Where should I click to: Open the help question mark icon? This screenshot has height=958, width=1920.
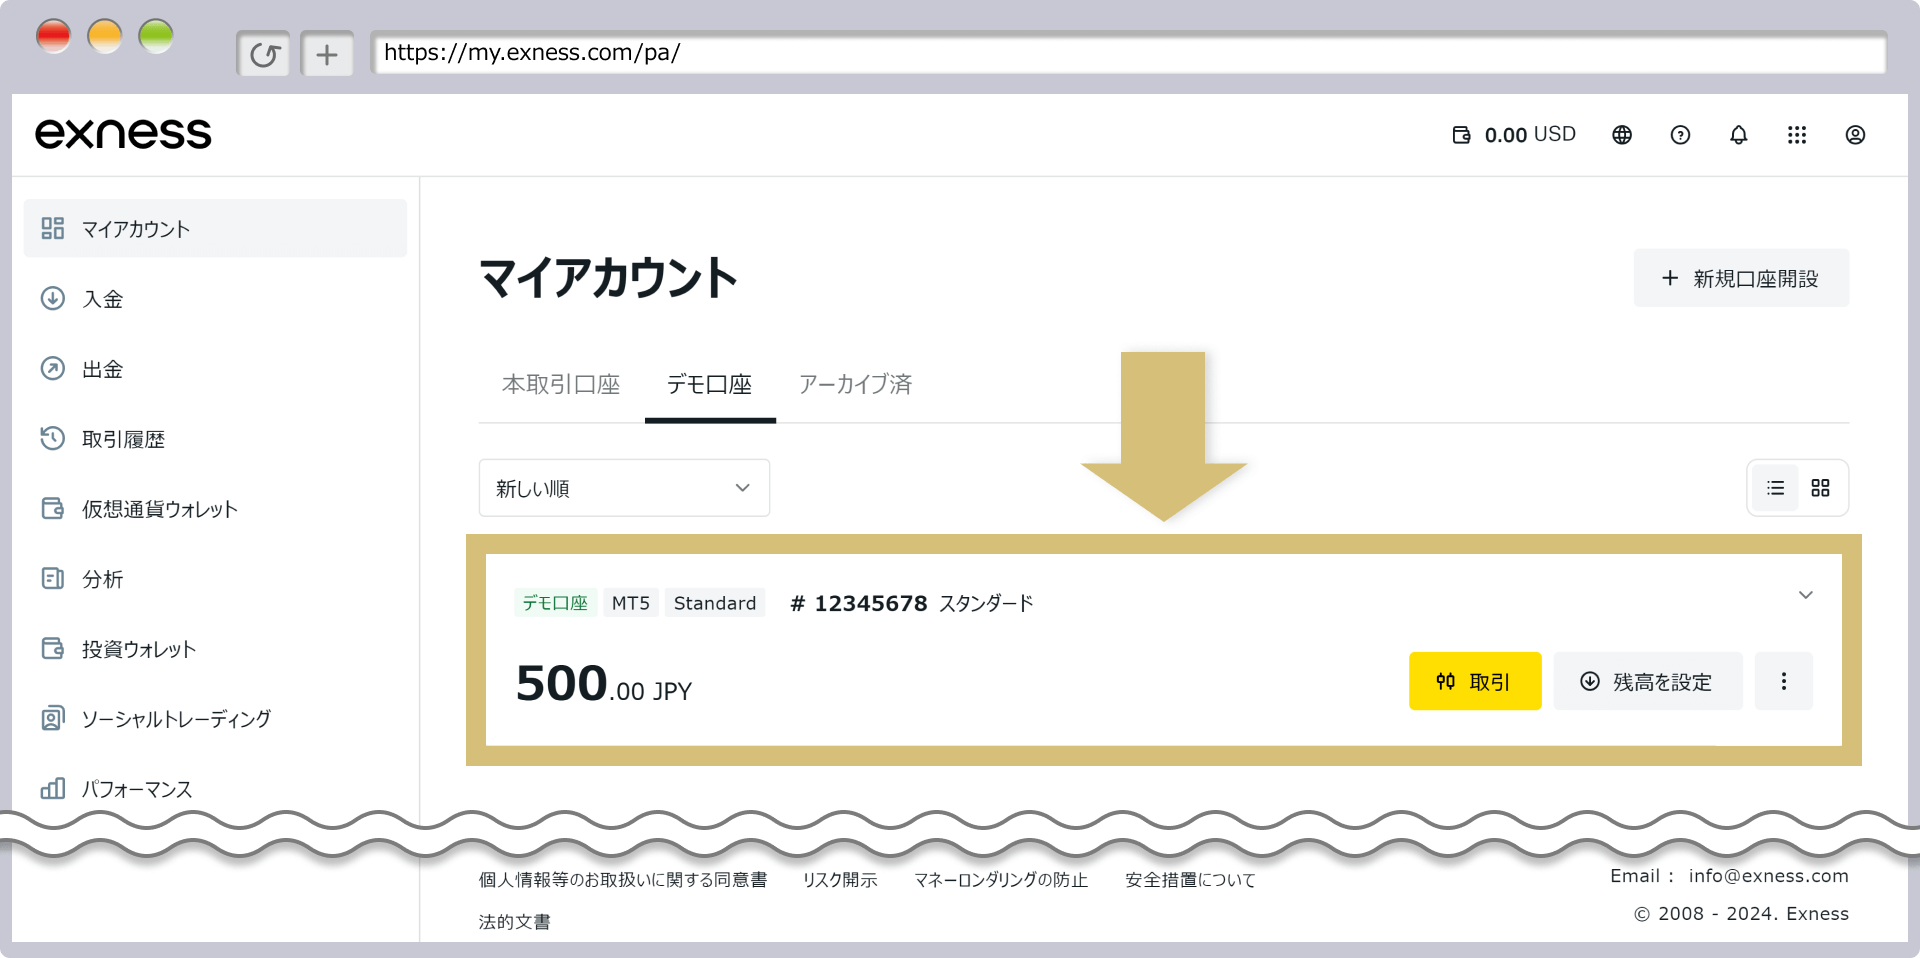pos(1680,135)
